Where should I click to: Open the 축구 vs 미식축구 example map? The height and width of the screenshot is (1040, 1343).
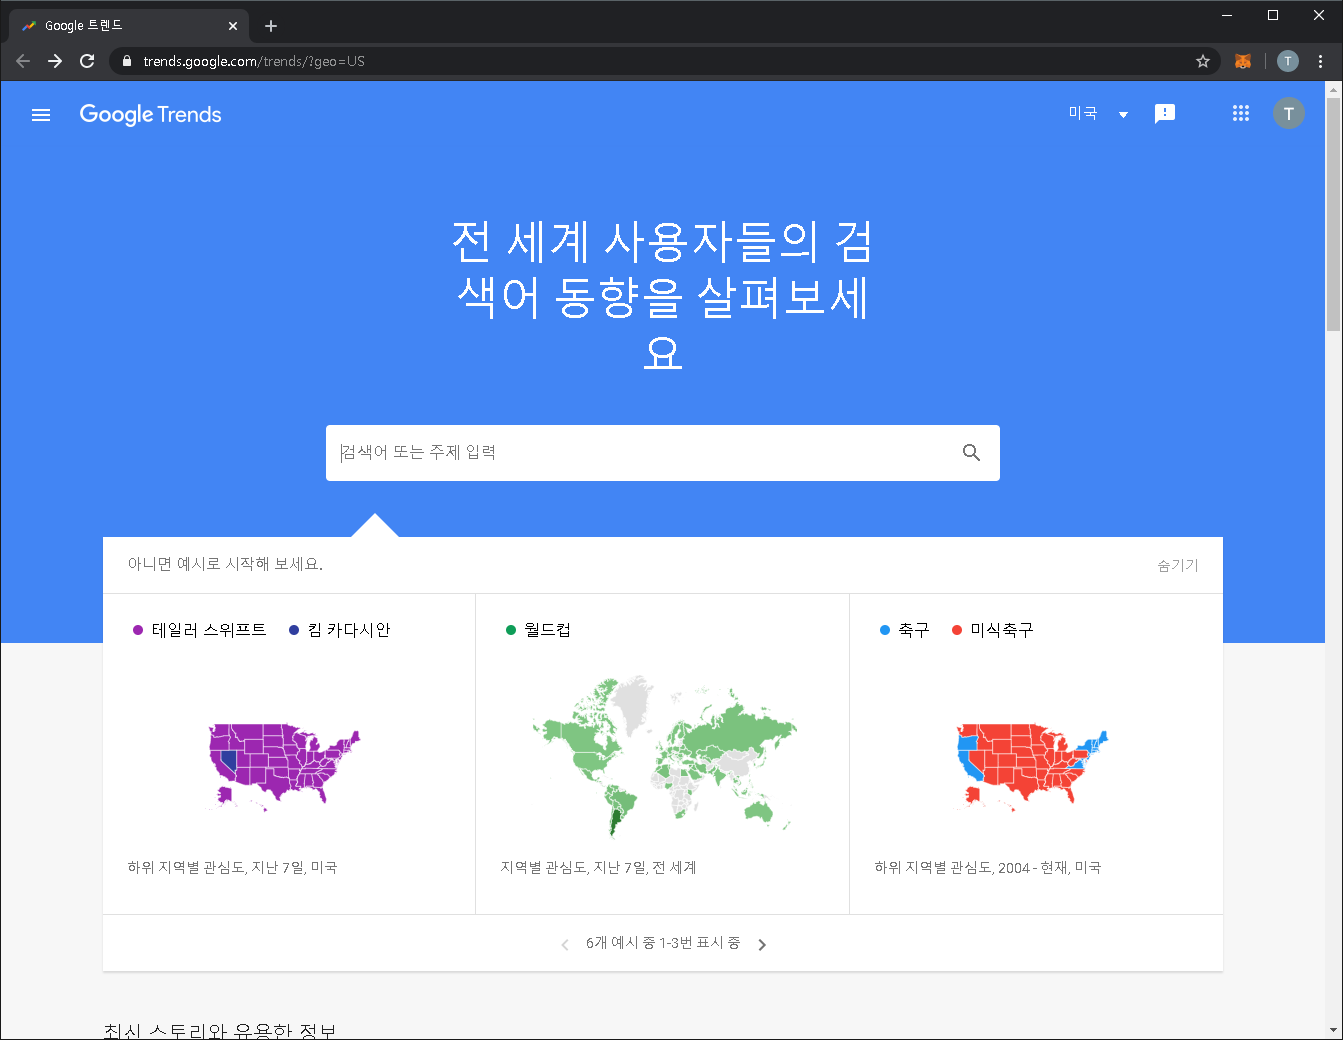pyautogui.click(x=1033, y=766)
